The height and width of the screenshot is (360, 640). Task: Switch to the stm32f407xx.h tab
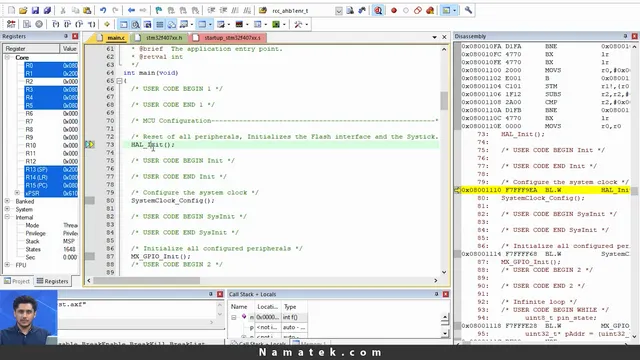[160, 38]
